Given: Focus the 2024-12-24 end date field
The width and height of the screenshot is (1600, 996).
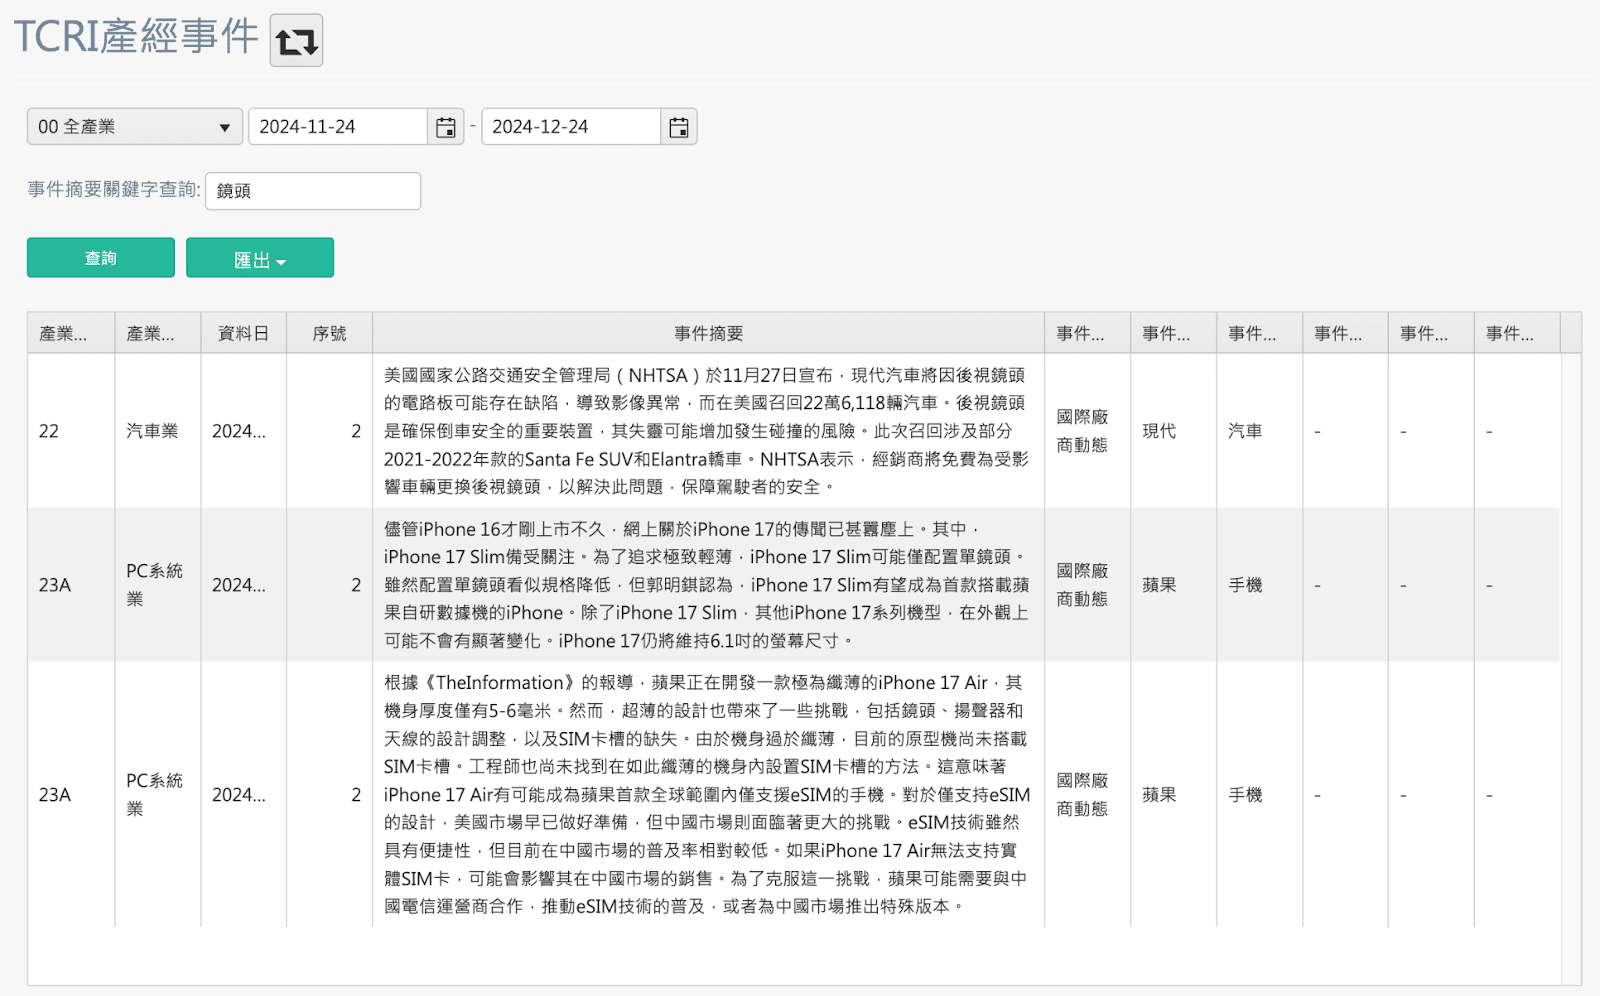Looking at the screenshot, I should pyautogui.click(x=571, y=127).
